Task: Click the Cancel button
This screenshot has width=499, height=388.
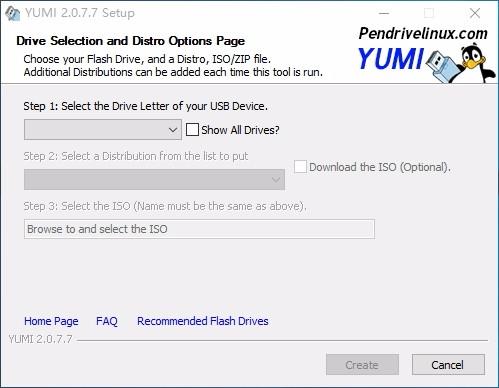Action: (x=448, y=365)
